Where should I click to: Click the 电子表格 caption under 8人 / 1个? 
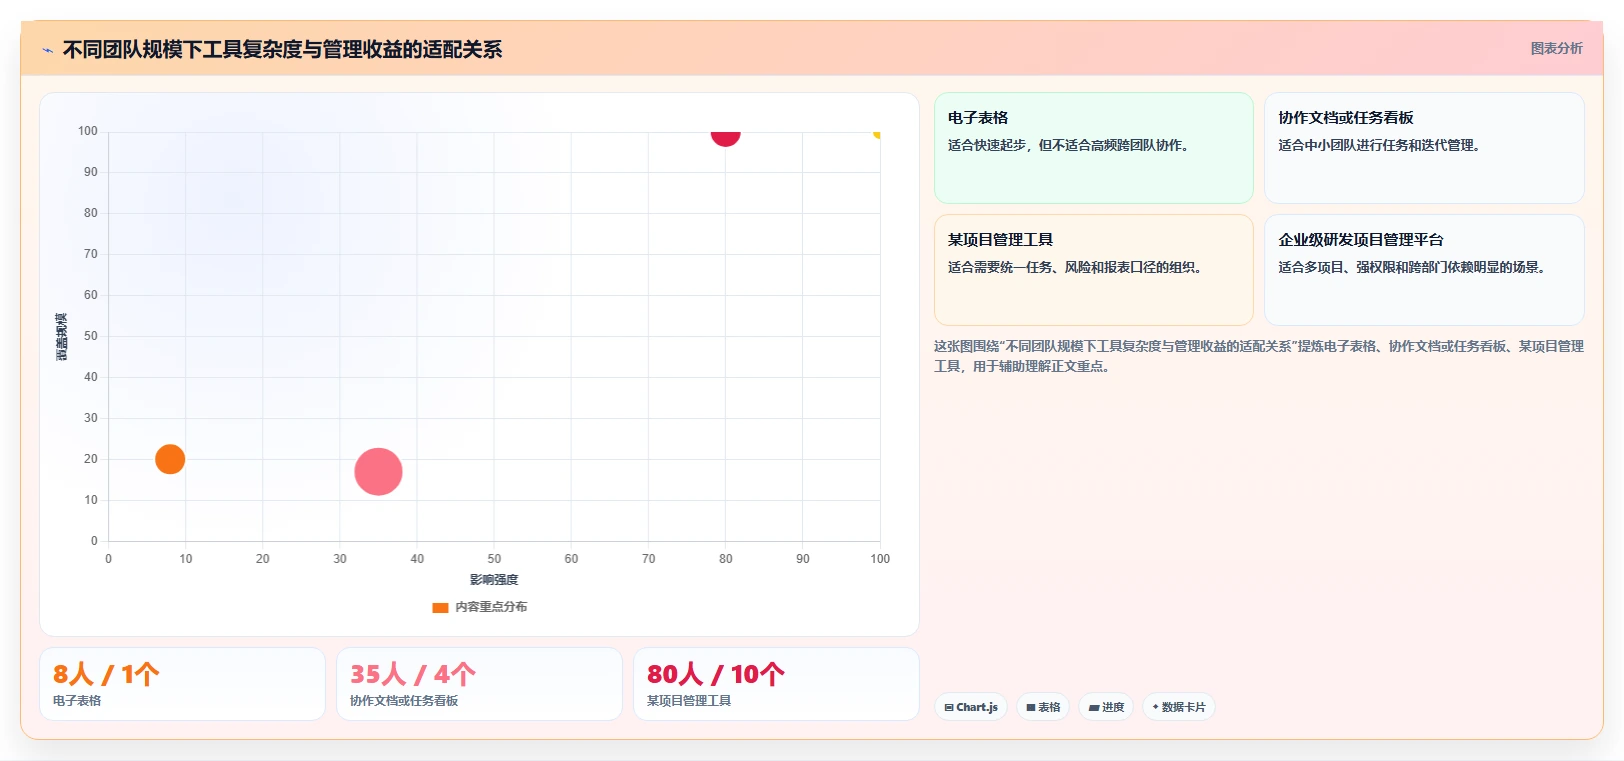pyautogui.click(x=77, y=701)
